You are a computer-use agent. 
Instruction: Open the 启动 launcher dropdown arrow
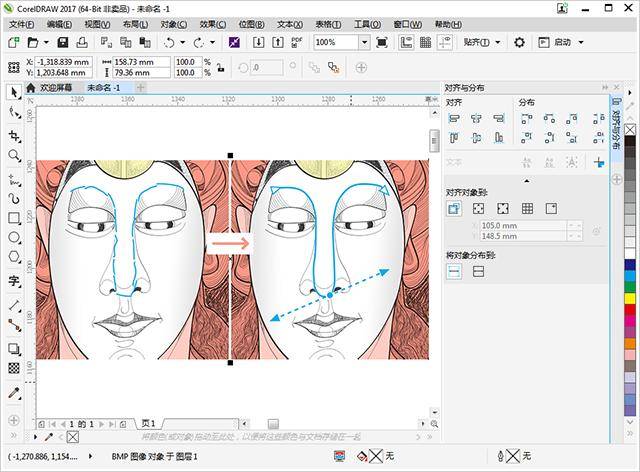pos(581,42)
